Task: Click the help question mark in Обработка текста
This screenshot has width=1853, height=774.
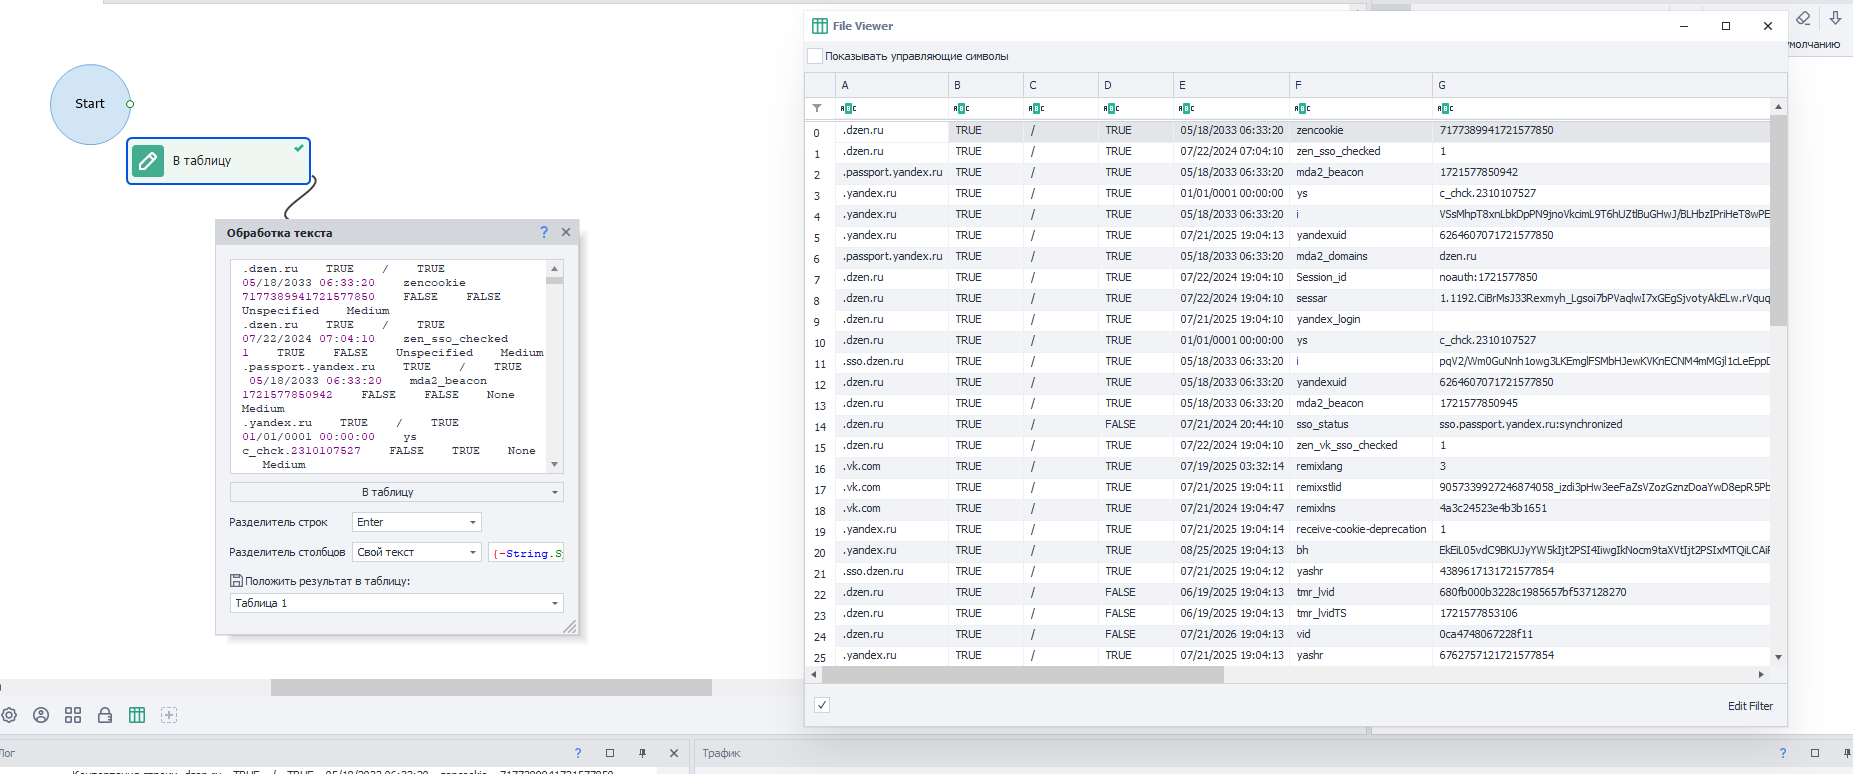Action: 544,232
